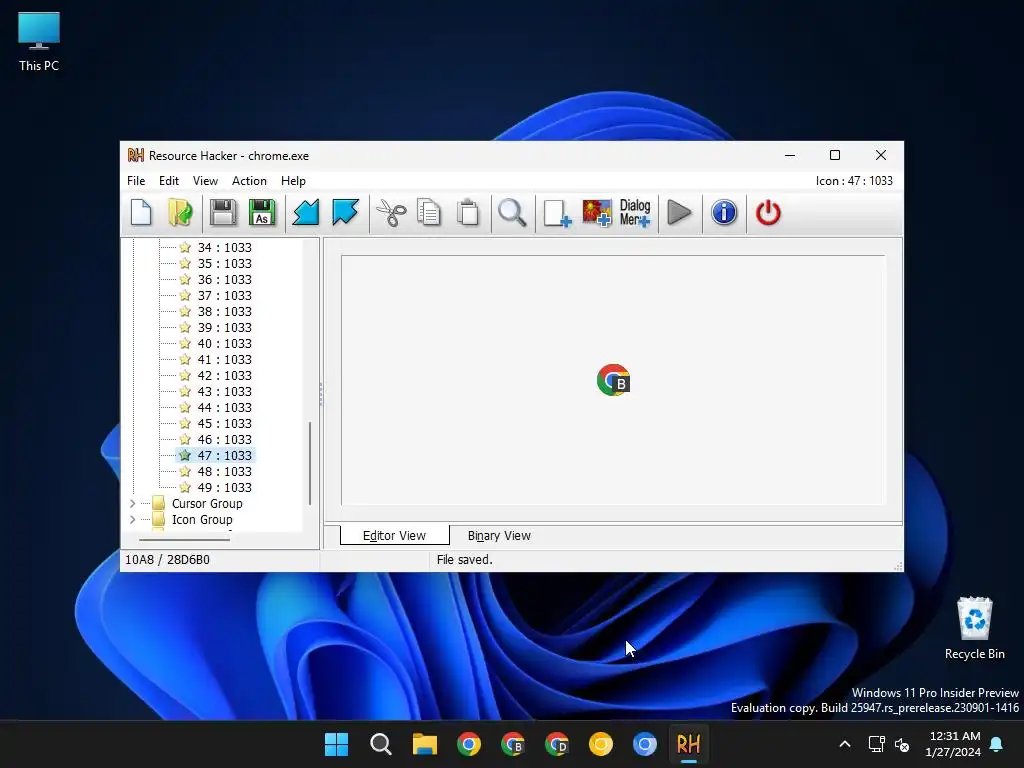1024x768 pixels.
Task: Select tree item 48 : 1033
Action: 224,472
